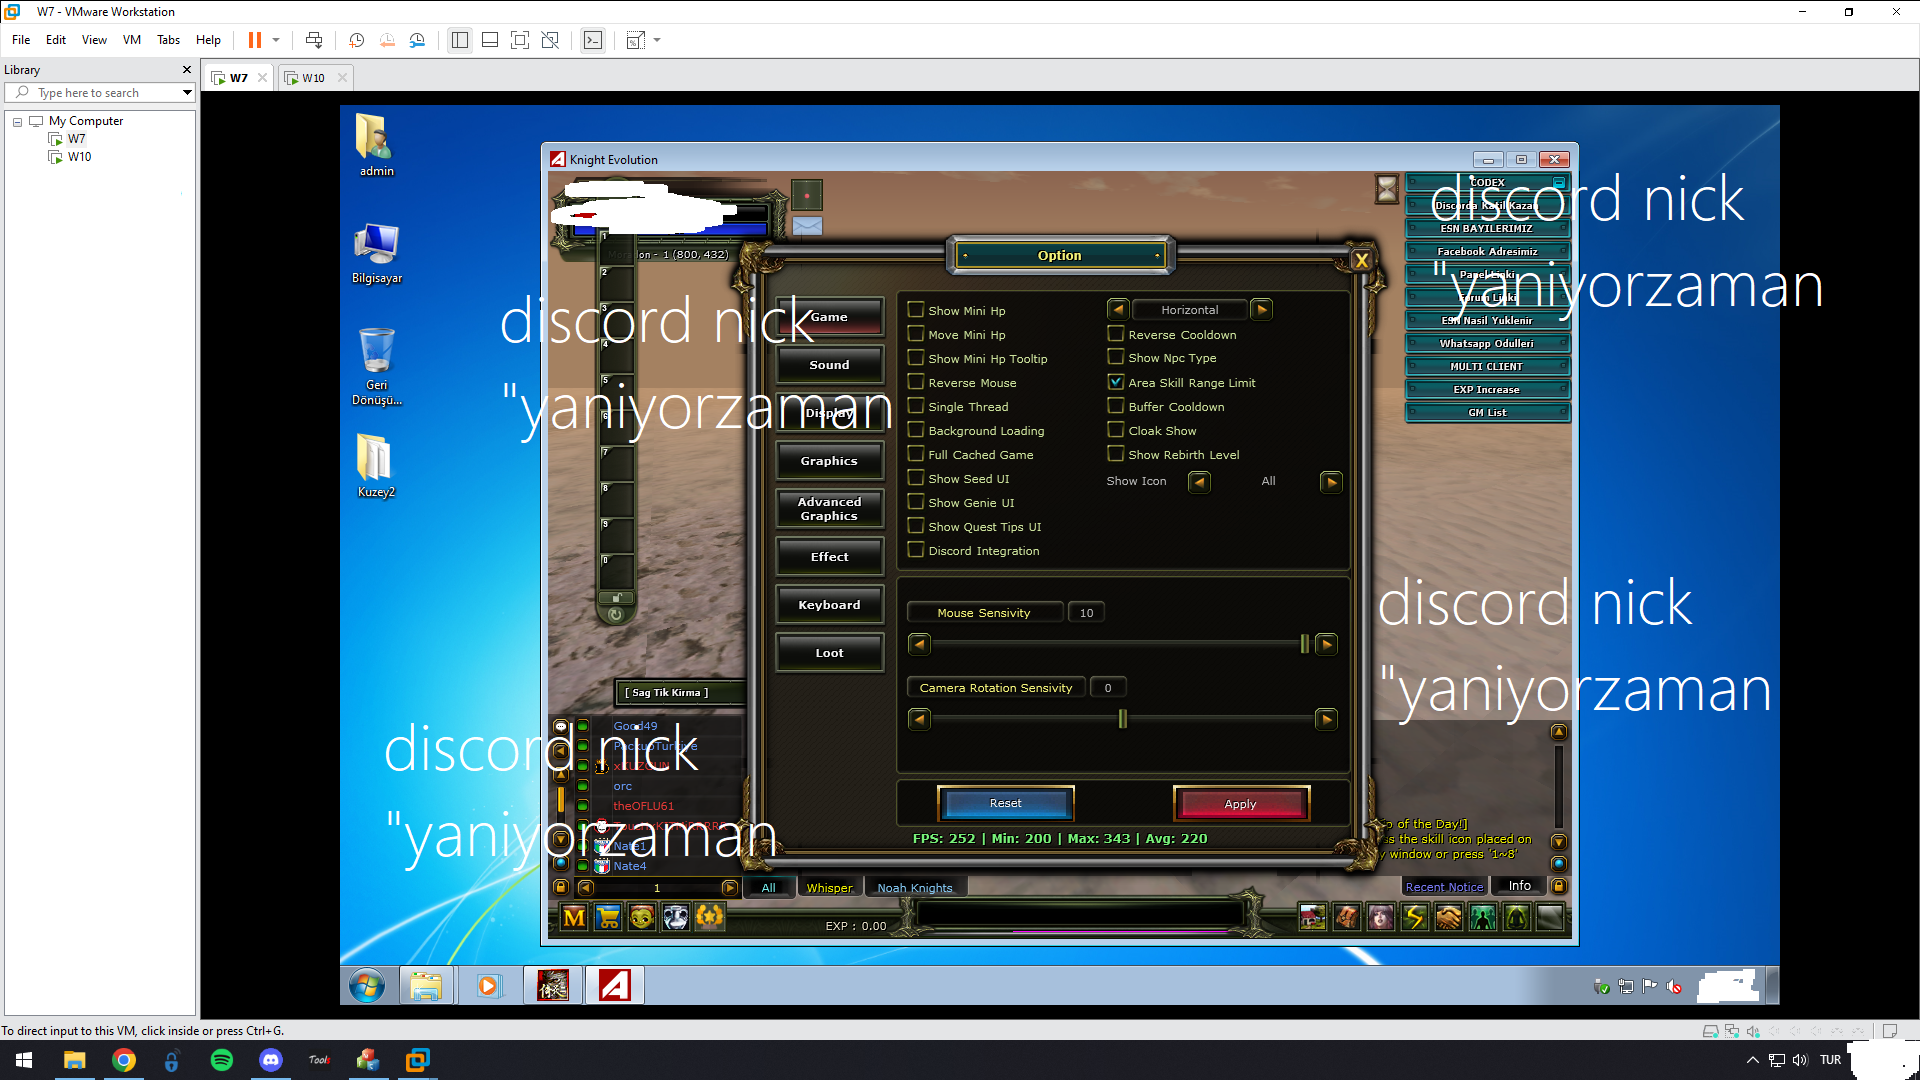Open the VM menu
Viewport: 1920px width, 1080px height.
pos(132,40)
